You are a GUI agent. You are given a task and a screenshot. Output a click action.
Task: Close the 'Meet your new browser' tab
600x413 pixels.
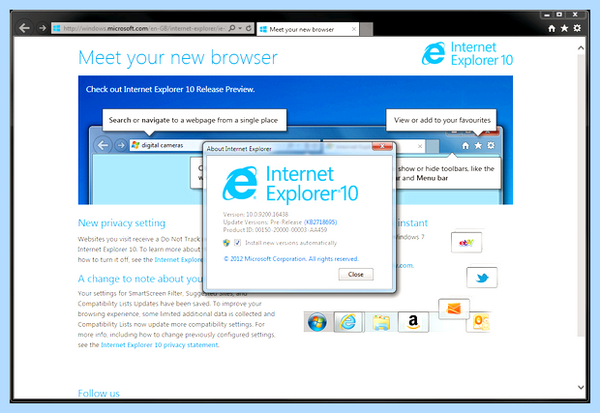tap(354, 29)
